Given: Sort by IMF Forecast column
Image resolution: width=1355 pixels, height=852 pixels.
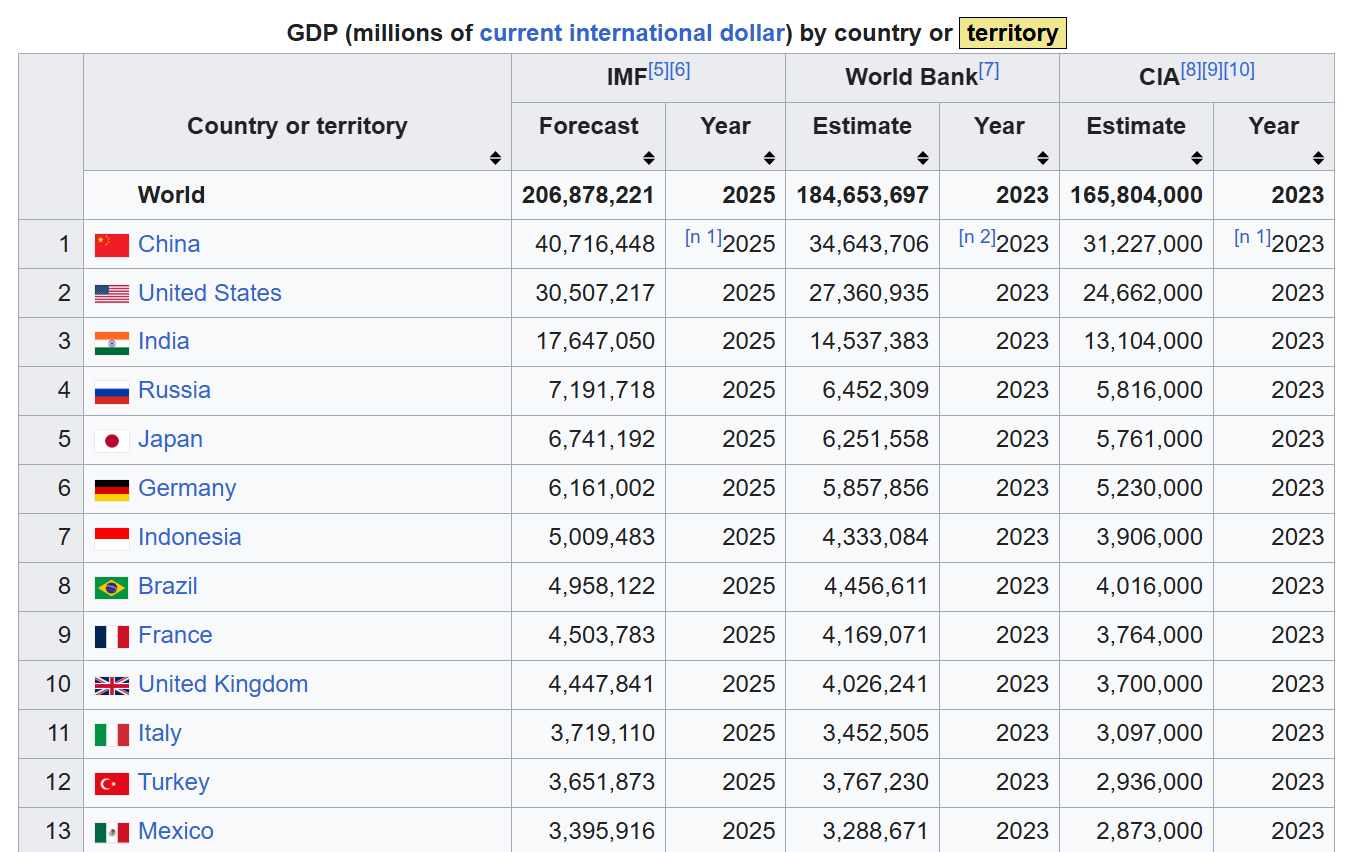Looking at the screenshot, I should click(x=649, y=158).
